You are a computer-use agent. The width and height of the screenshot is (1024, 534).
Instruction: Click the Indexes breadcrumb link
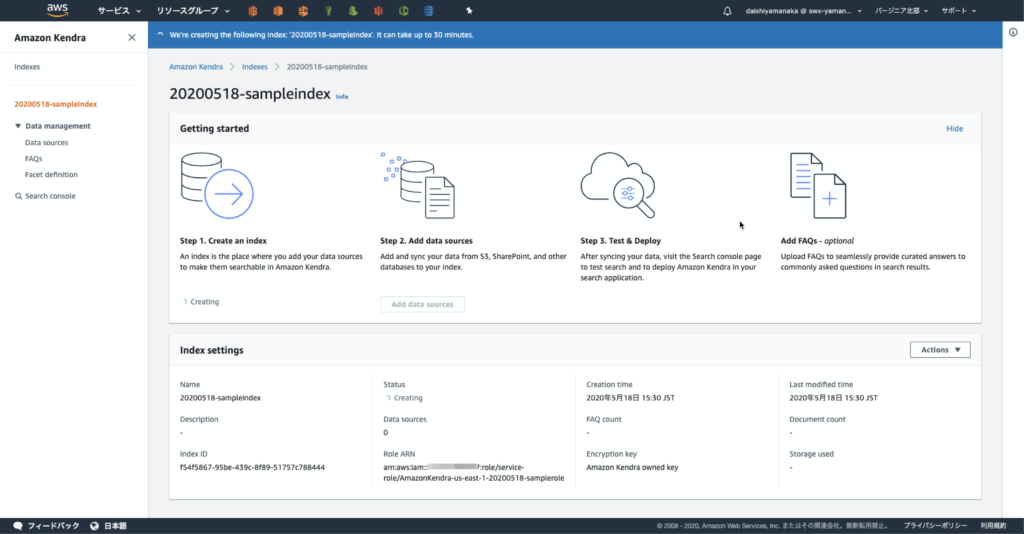[x=254, y=66]
